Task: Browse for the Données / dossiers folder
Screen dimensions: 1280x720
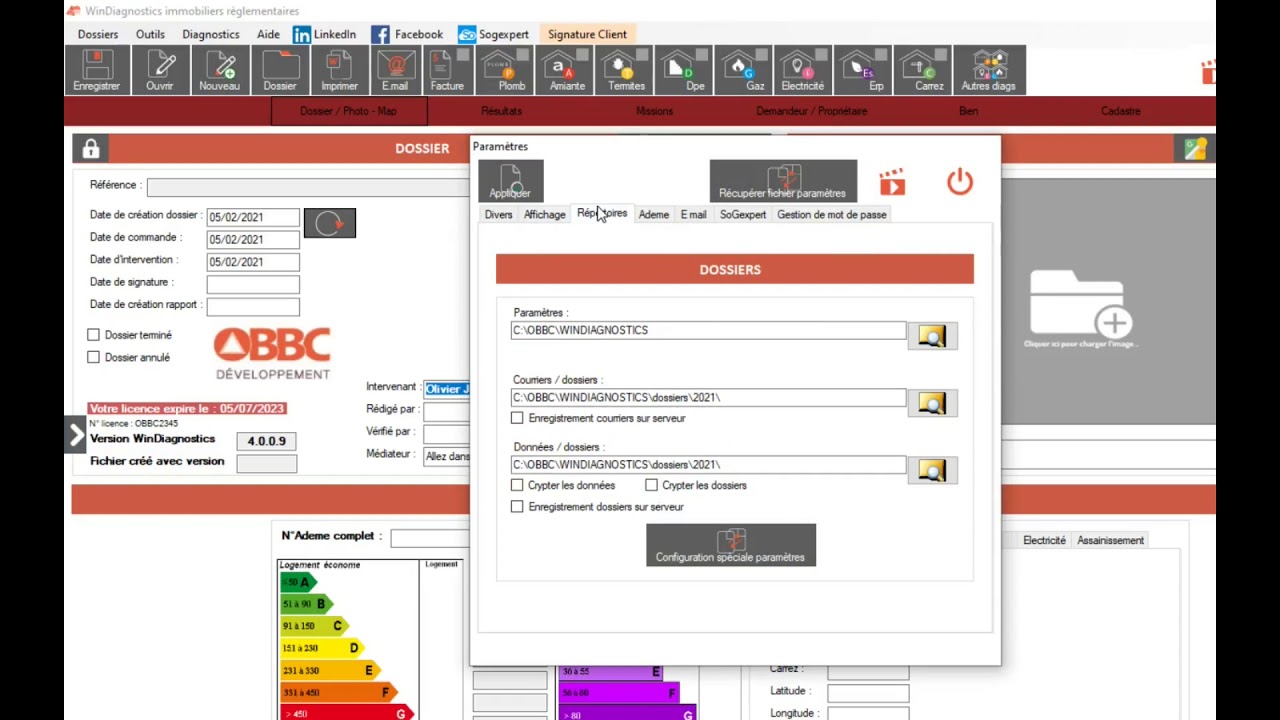Action: pyautogui.click(x=932, y=470)
